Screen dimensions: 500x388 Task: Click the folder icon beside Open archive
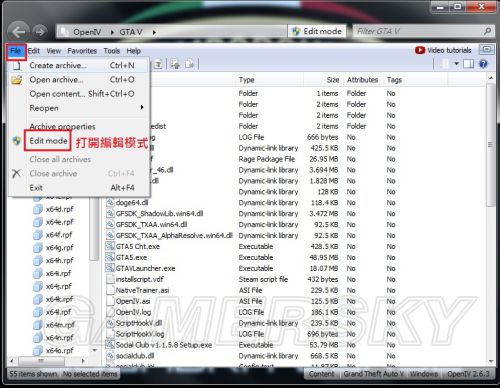(17, 80)
